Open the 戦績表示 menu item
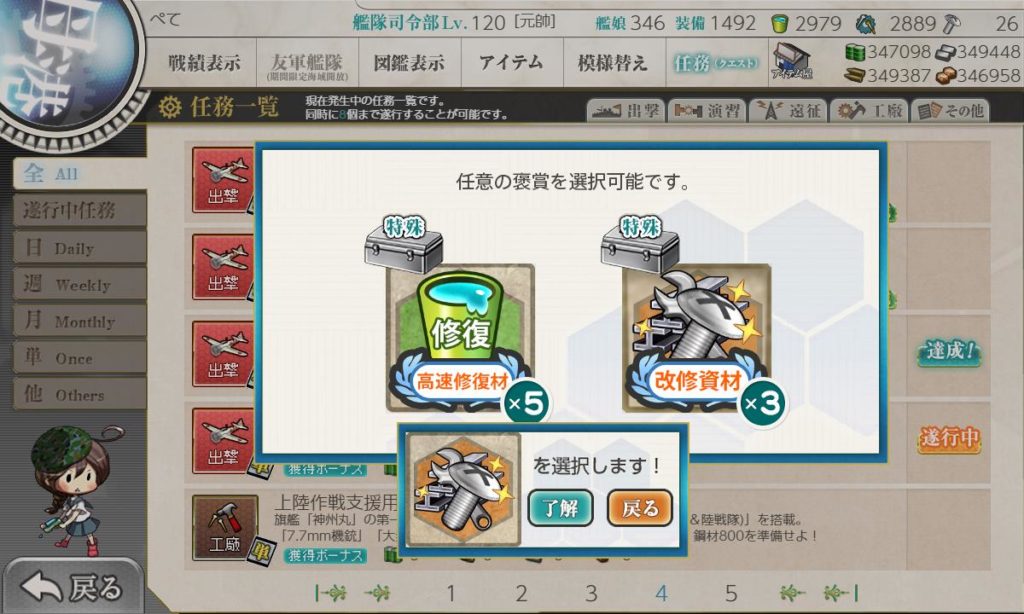 tap(204, 63)
